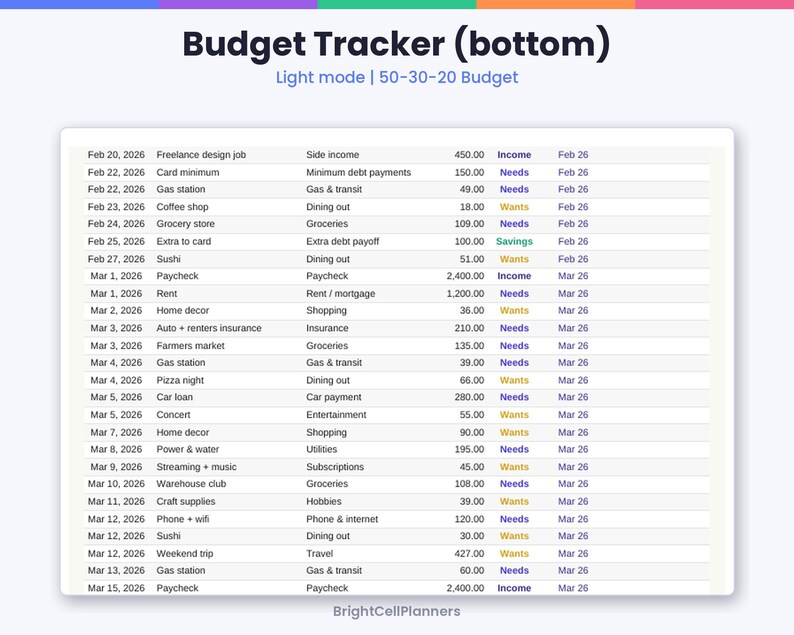The height and width of the screenshot is (635, 794).
Task: Select the 1,200.00 amount cell
Action: [x=465, y=294]
